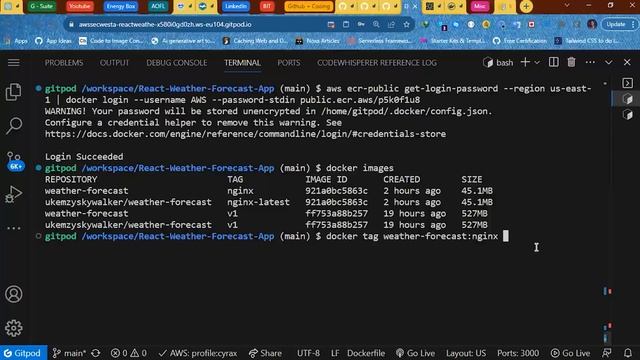The width and height of the screenshot is (640, 360).
Task: Show additional activity bar views ellipsis
Action: click(x=13, y=228)
